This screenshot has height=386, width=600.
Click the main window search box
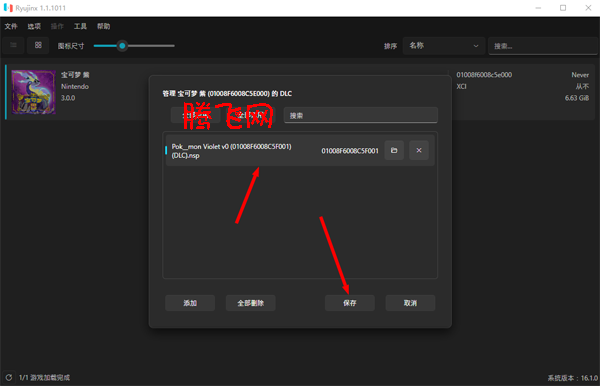pos(543,46)
